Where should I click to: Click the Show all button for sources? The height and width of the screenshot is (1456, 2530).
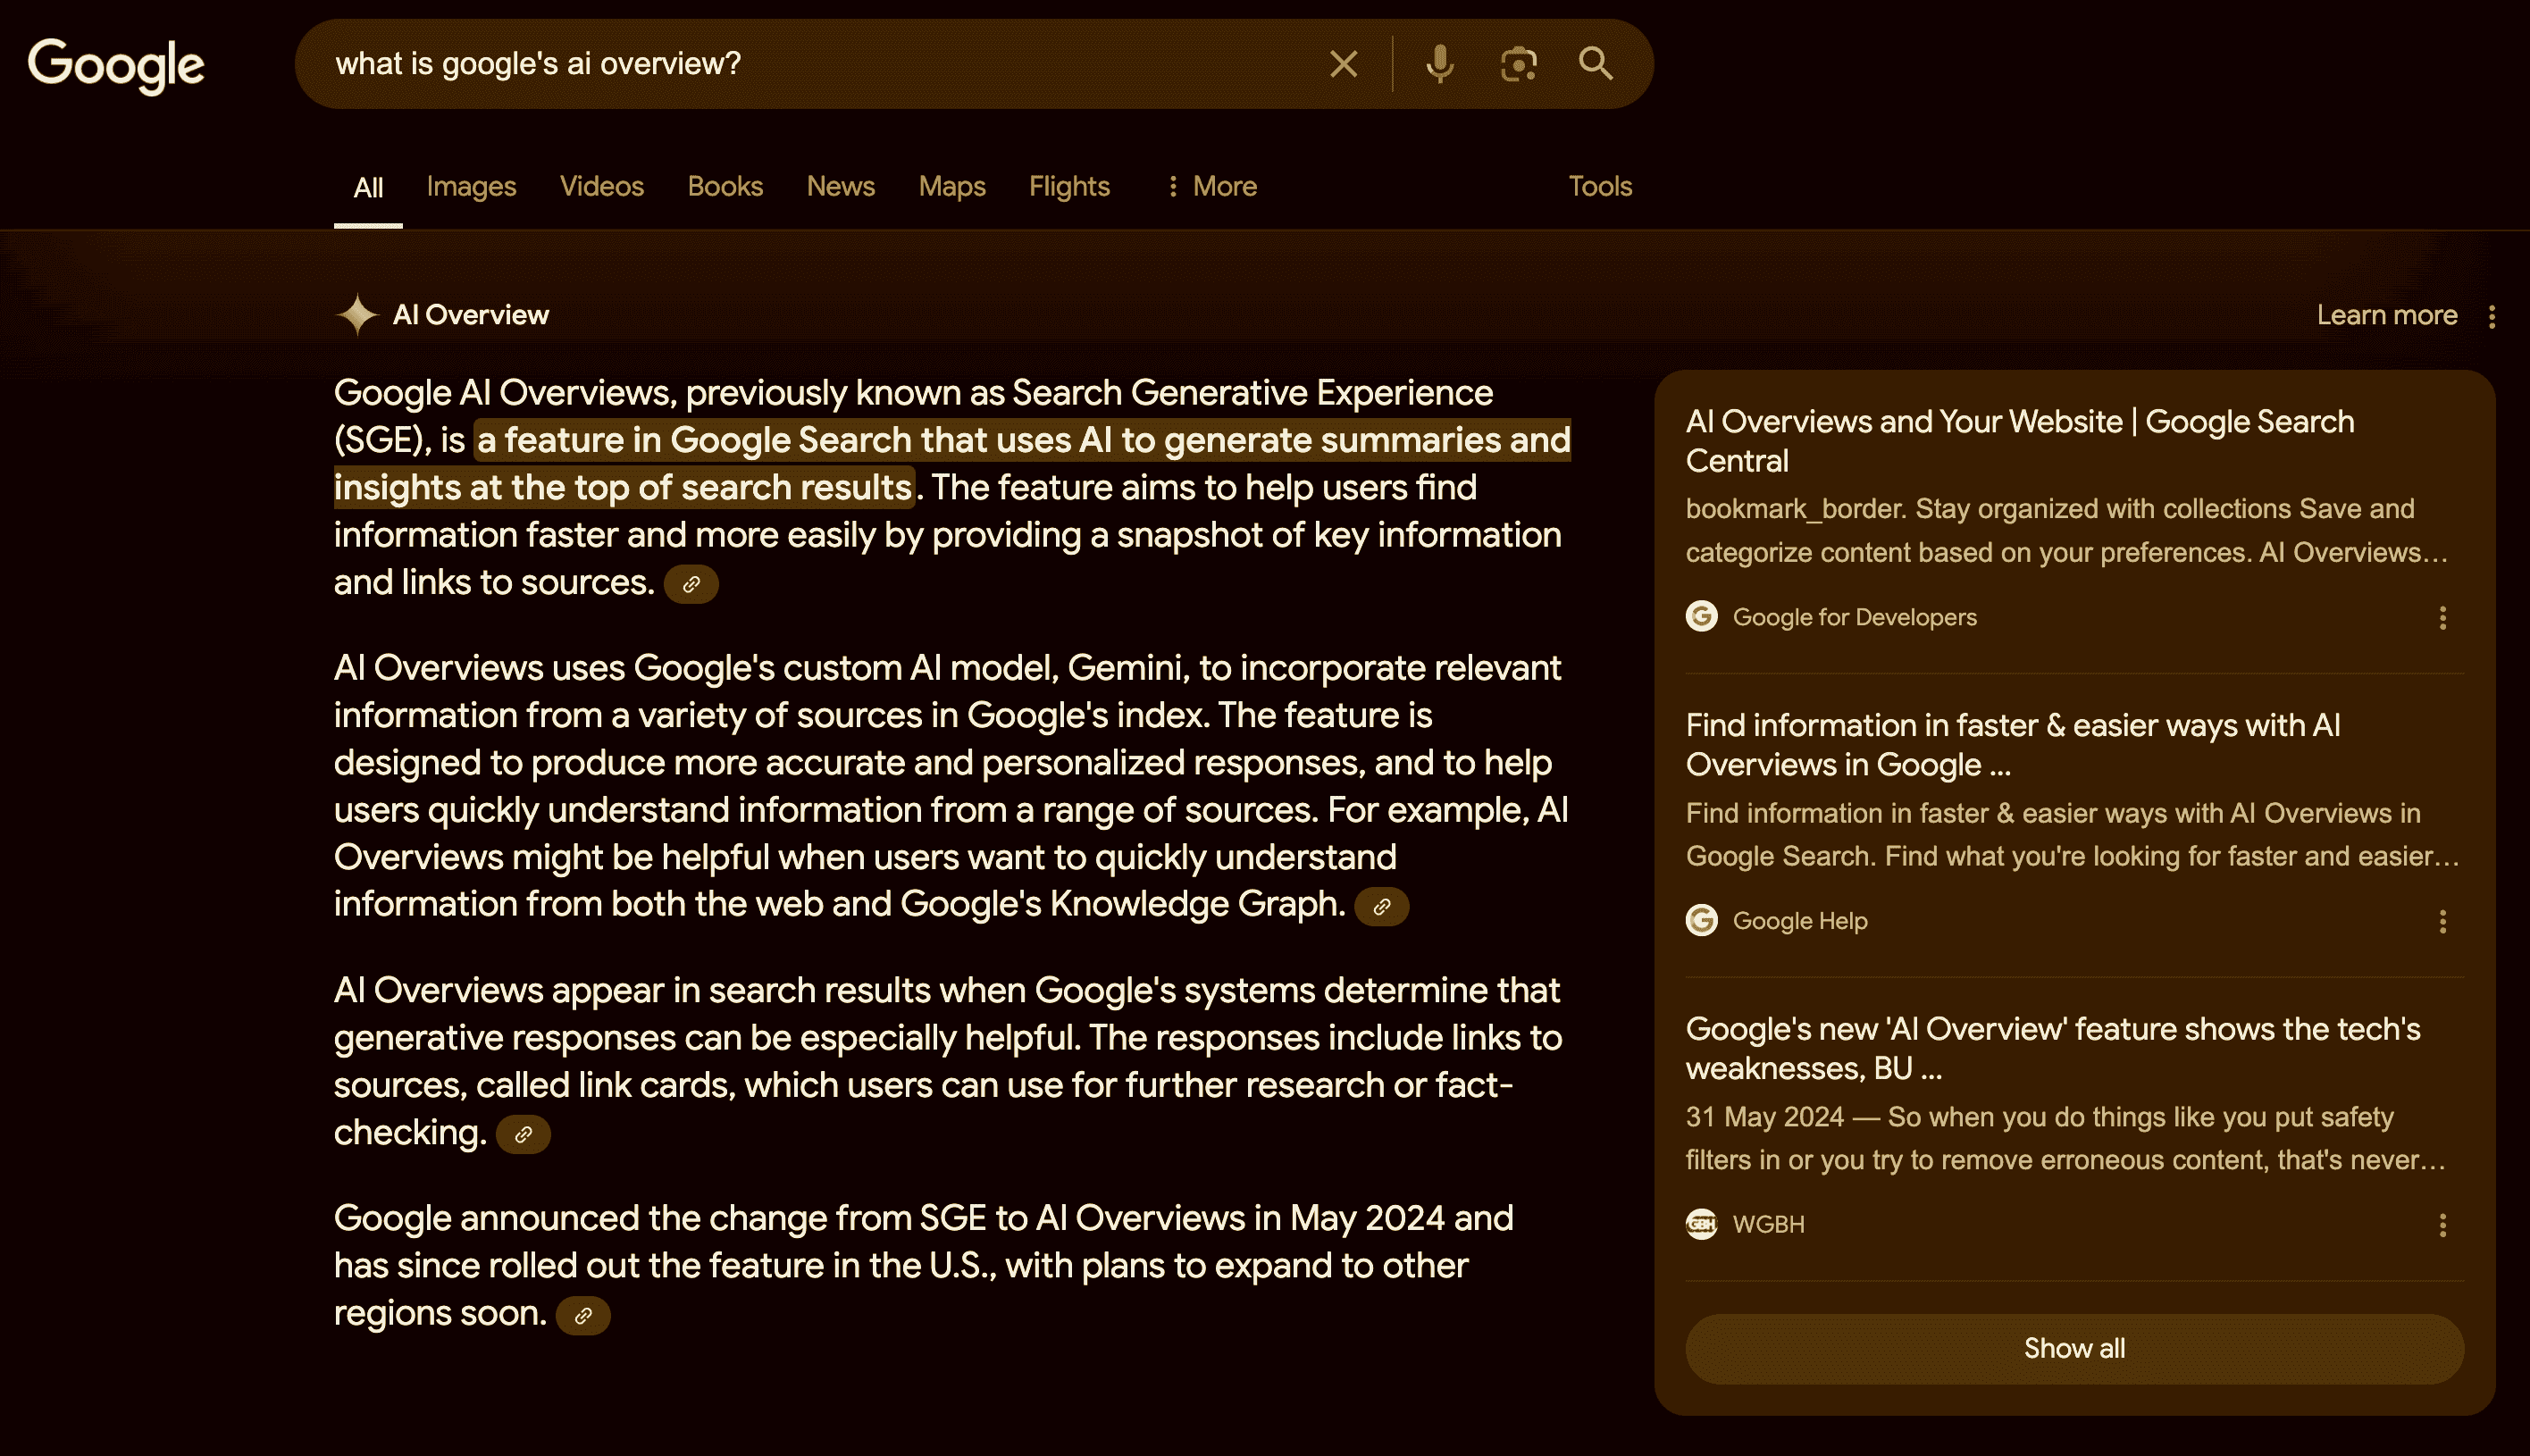pyautogui.click(x=2073, y=1346)
